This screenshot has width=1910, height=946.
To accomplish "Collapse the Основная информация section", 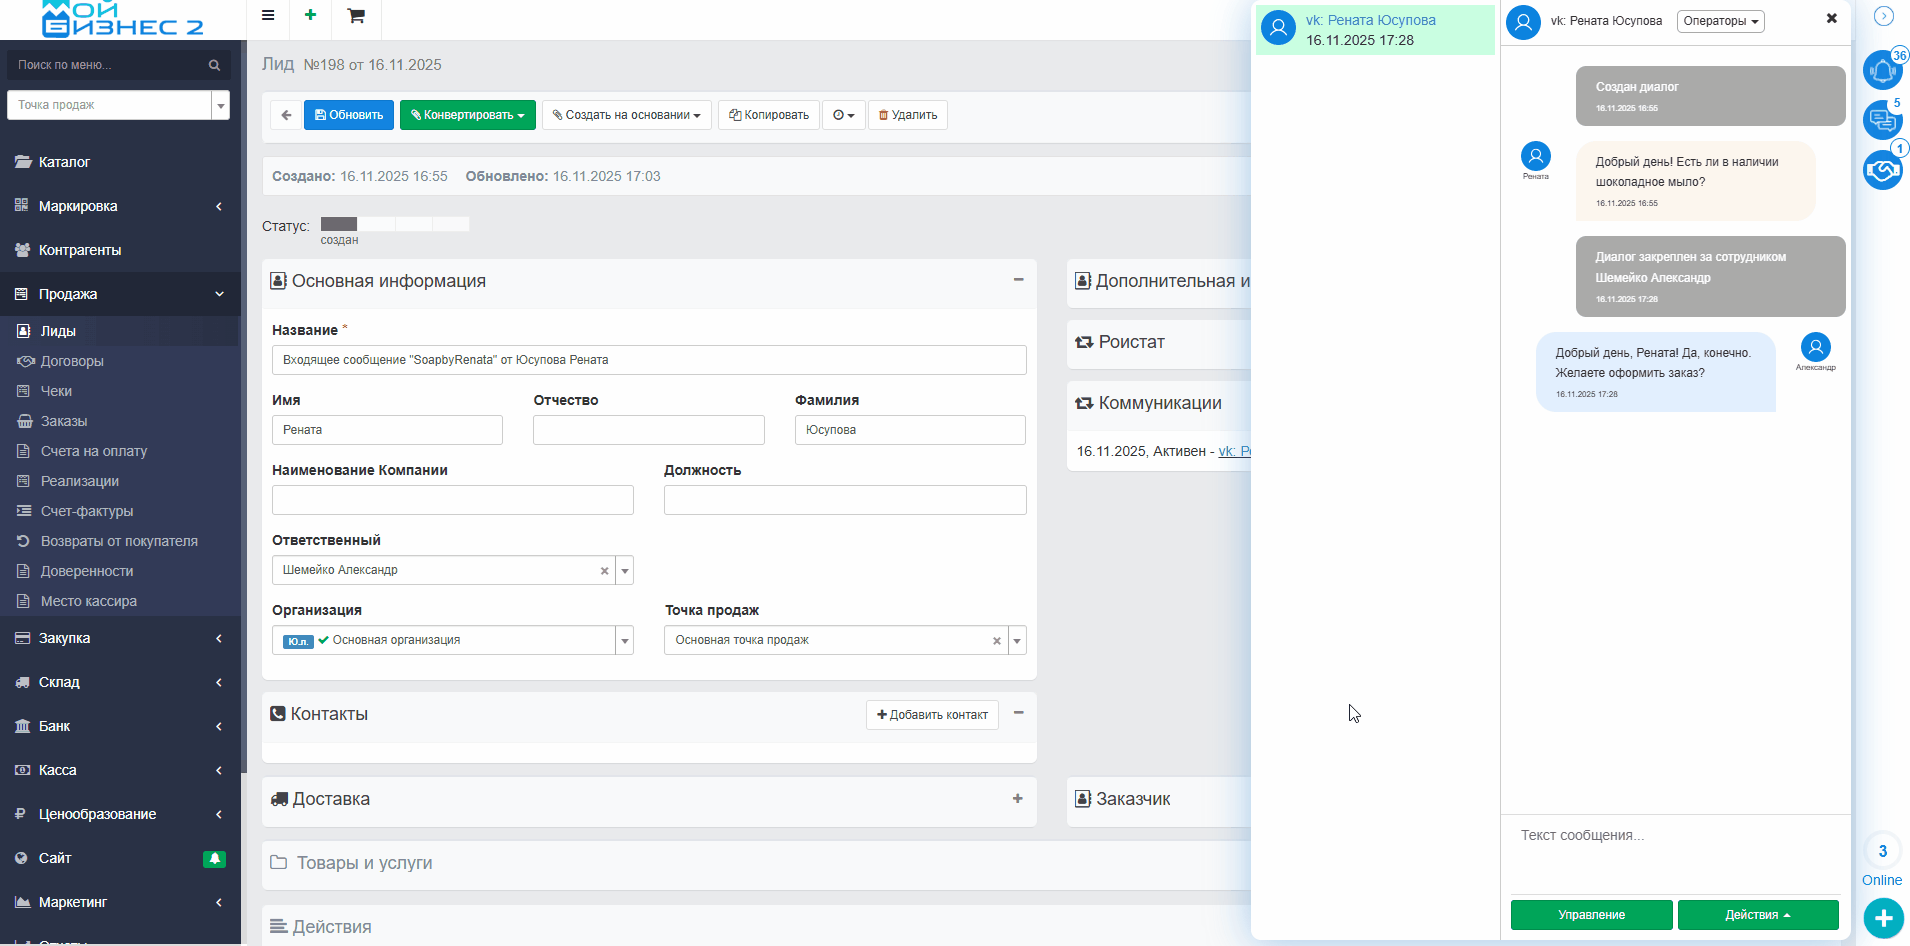I will [1018, 280].
